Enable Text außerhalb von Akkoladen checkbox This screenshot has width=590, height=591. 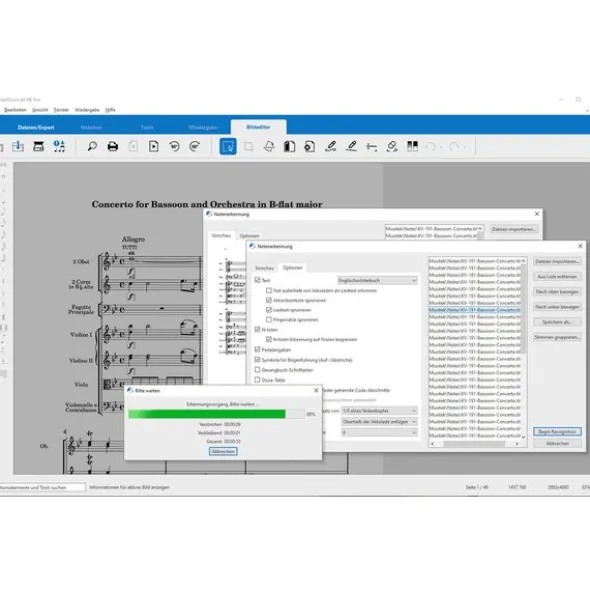[269, 290]
